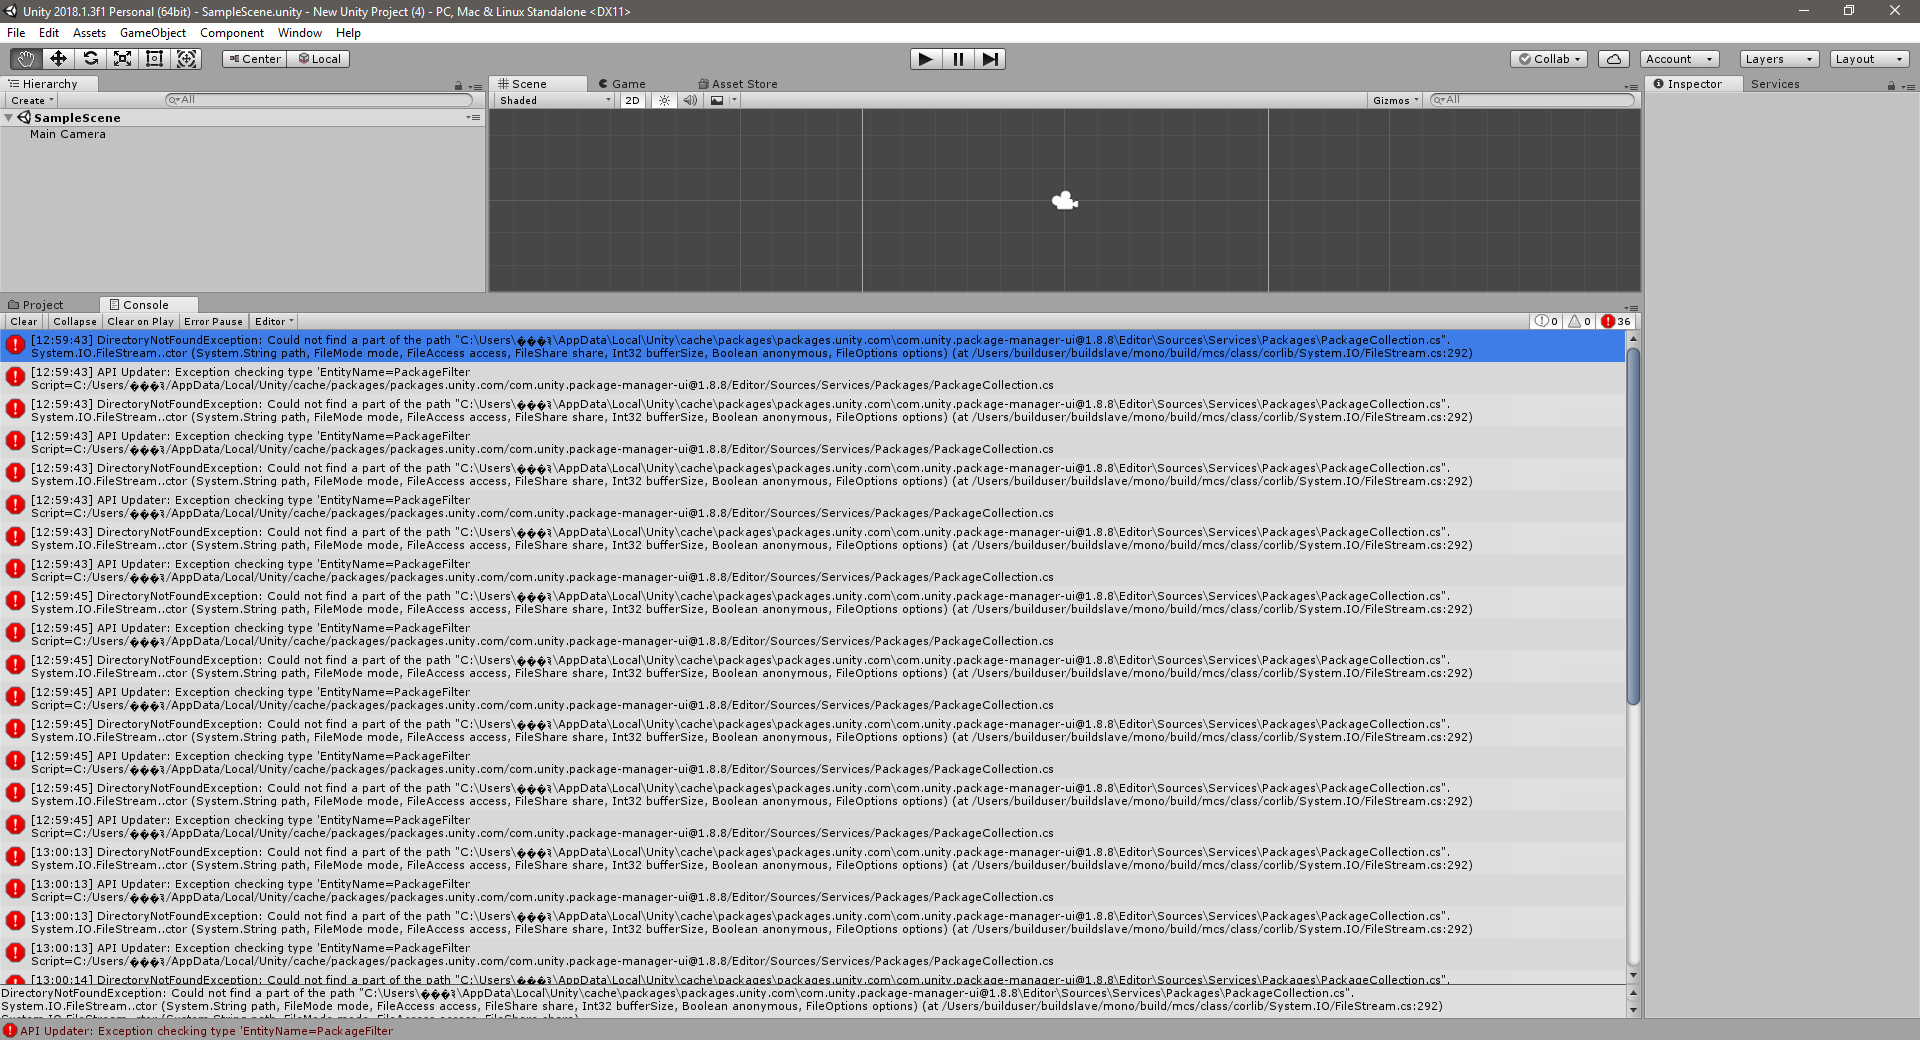Viewport: 1920px width, 1040px height.
Task: Open Hierarchy panel options menu
Action: point(475,87)
